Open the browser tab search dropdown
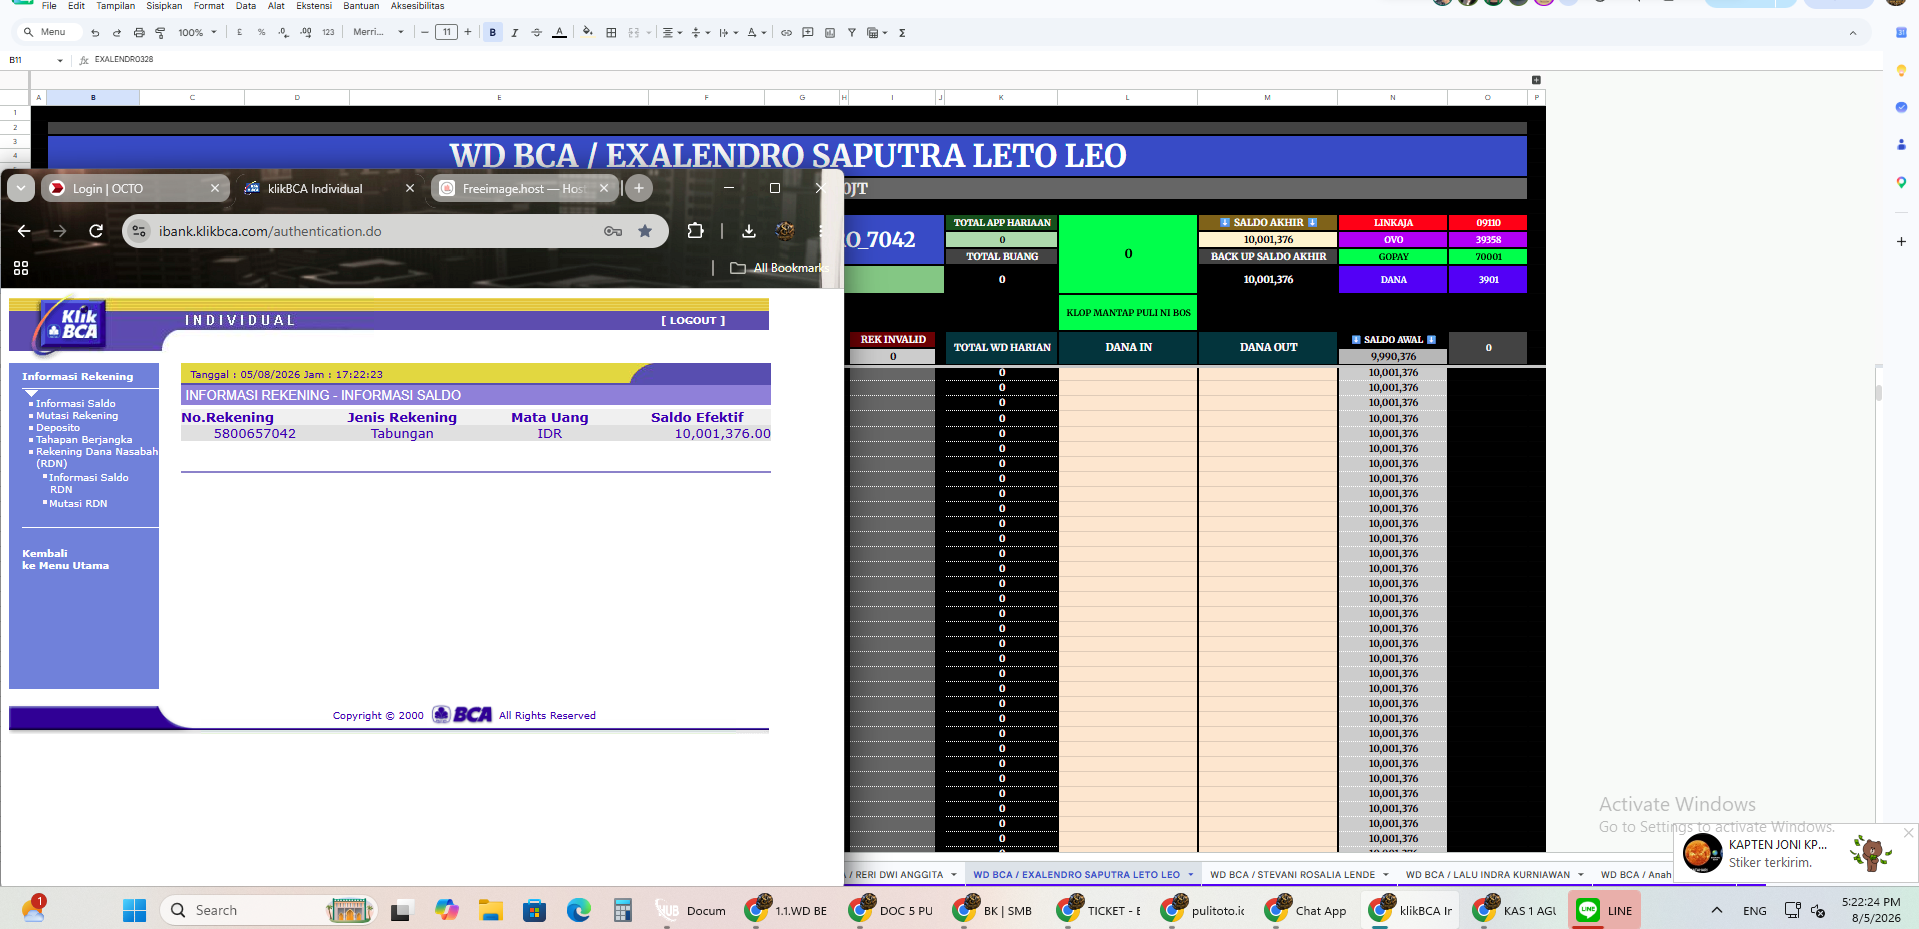Viewport: 1919px width, 929px height. [x=21, y=188]
